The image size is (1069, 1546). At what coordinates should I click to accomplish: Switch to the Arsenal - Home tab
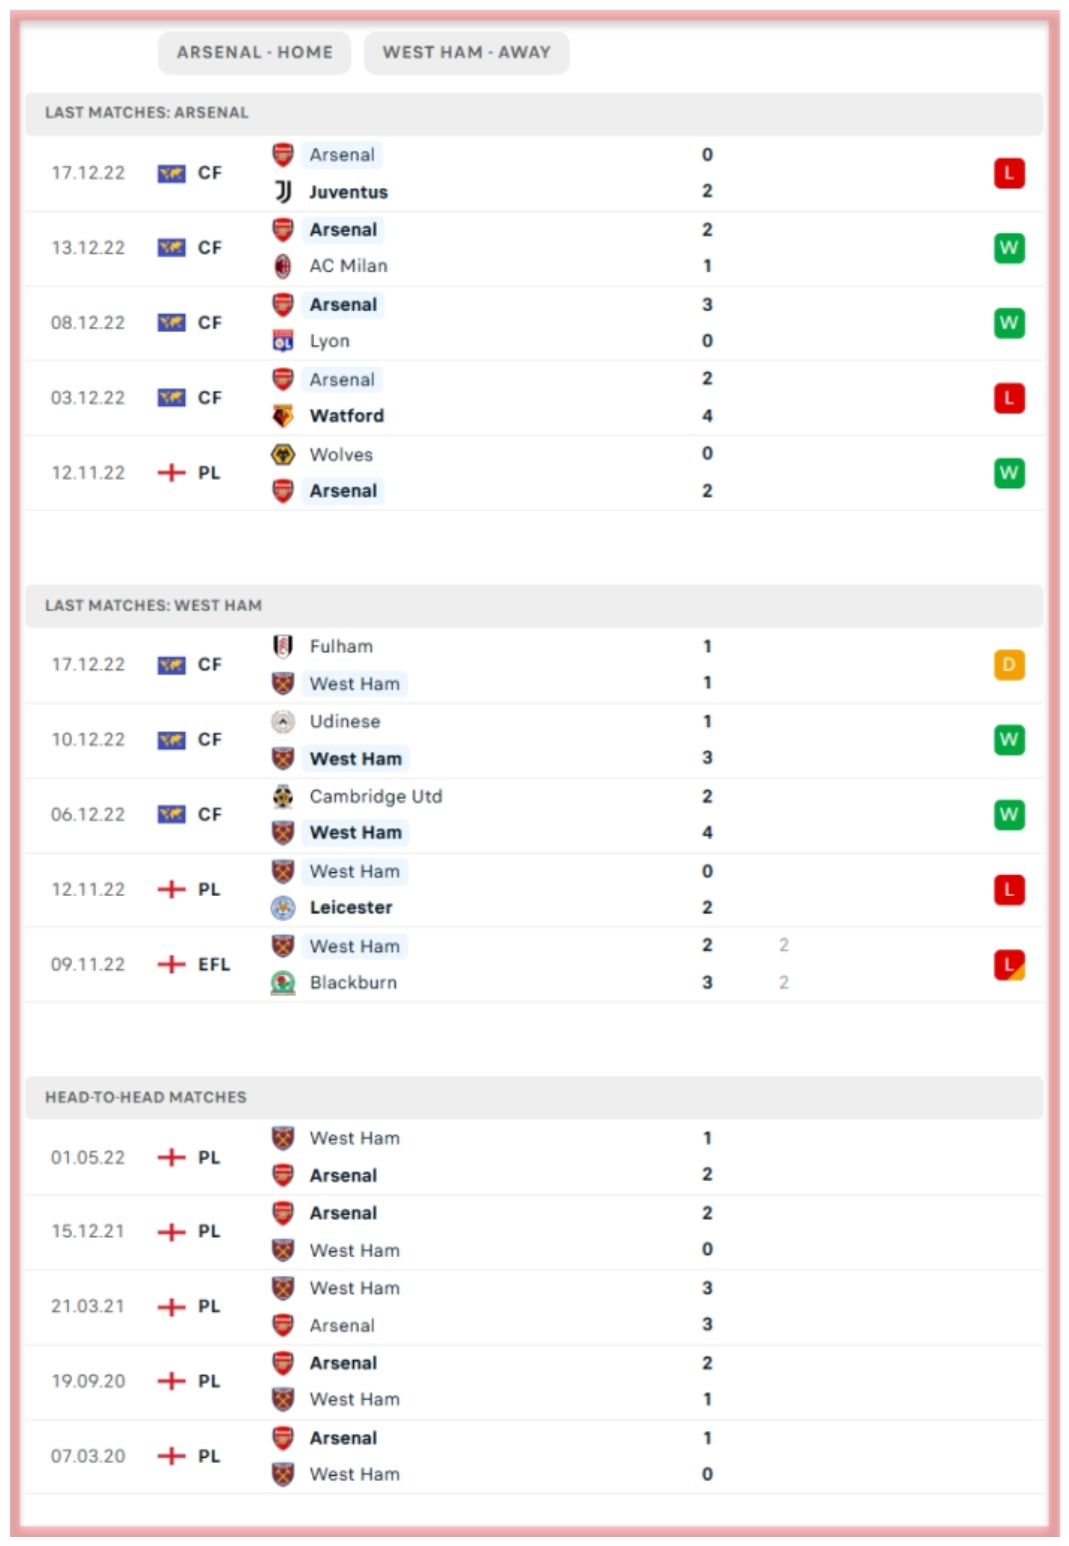tap(254, 52)
